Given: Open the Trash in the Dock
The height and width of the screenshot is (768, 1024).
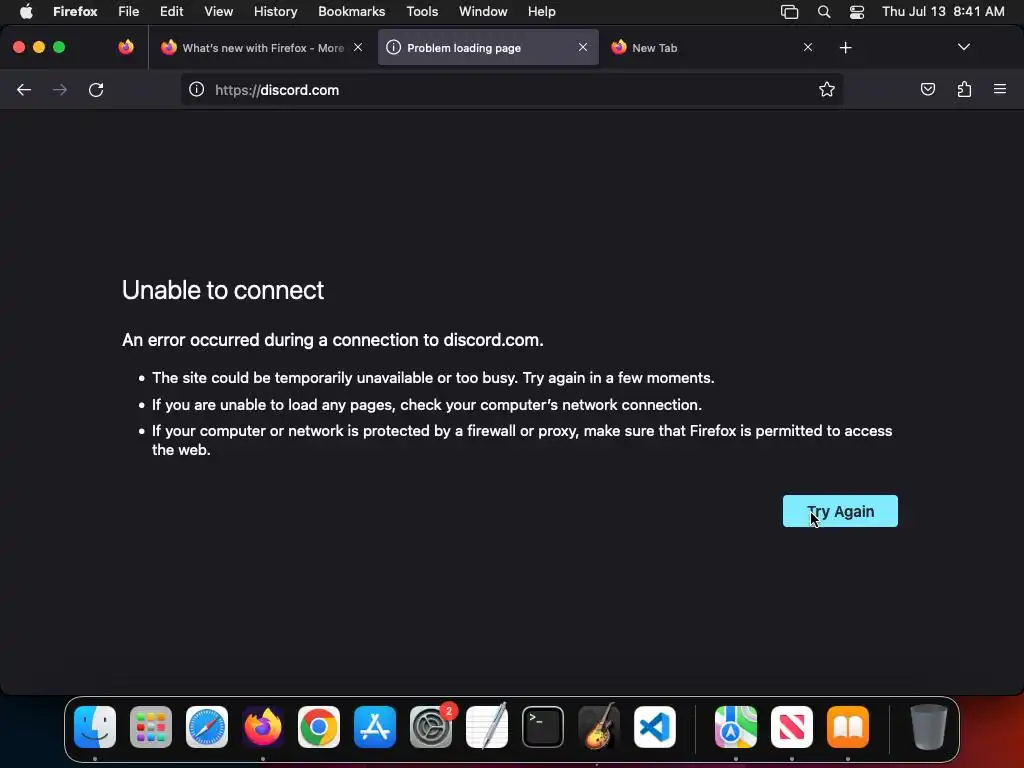Looking at the screenshot, I should pos(928,727).
